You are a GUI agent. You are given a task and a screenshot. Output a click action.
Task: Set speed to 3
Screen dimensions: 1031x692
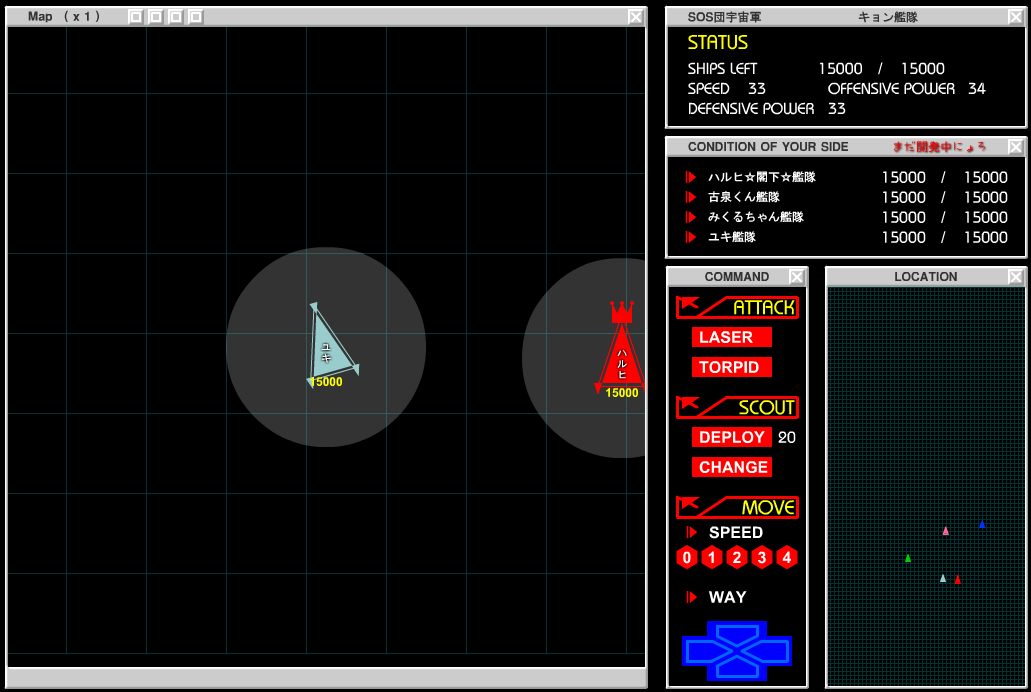point(761,558)
